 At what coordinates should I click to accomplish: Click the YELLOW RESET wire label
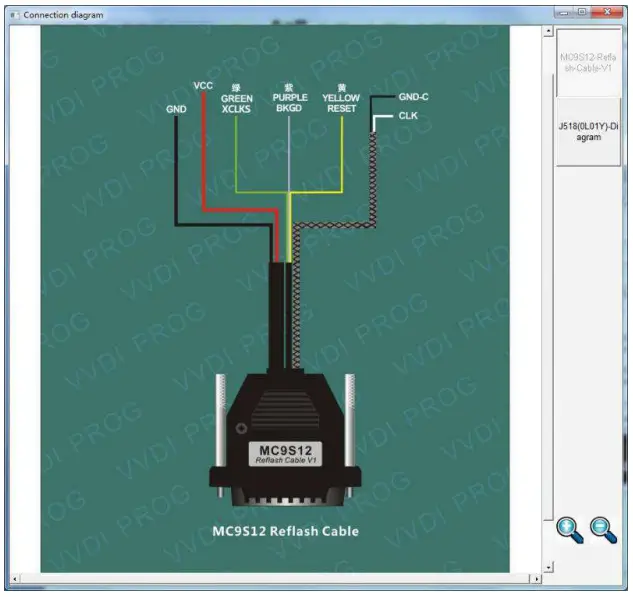tap(341, 99)
